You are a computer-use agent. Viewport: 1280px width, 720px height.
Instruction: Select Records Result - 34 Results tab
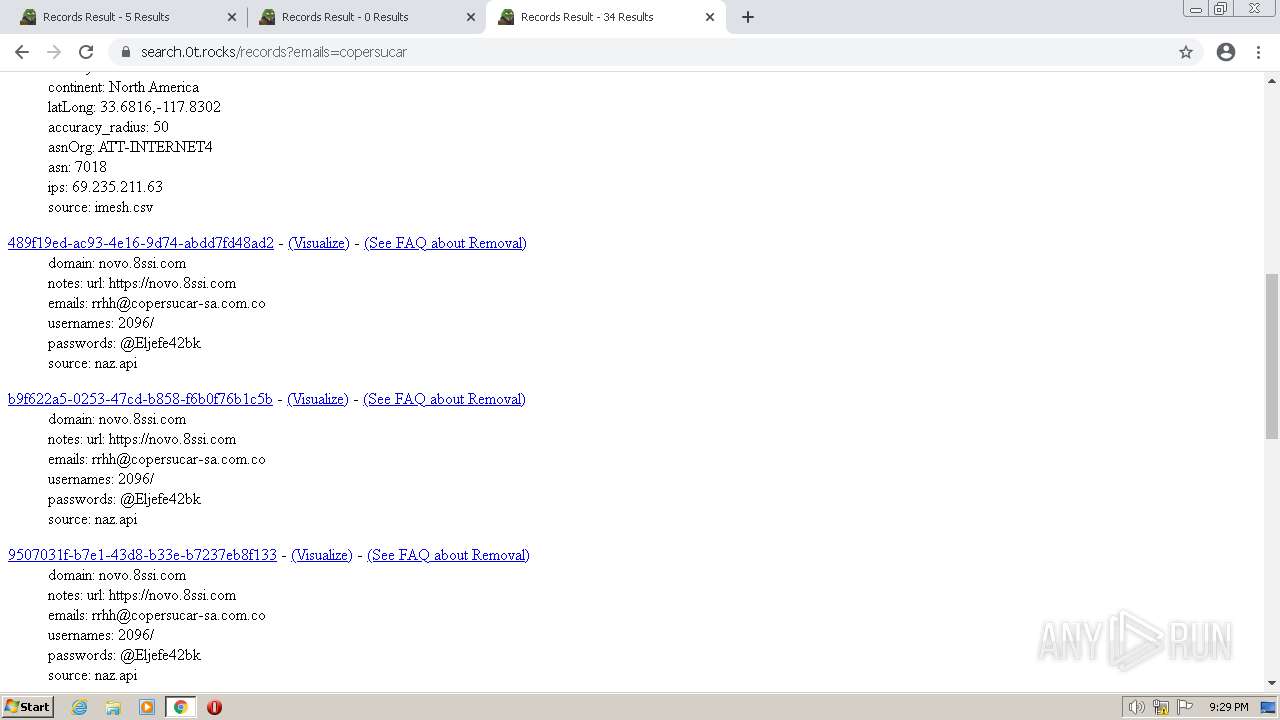[x=605, y=17]
